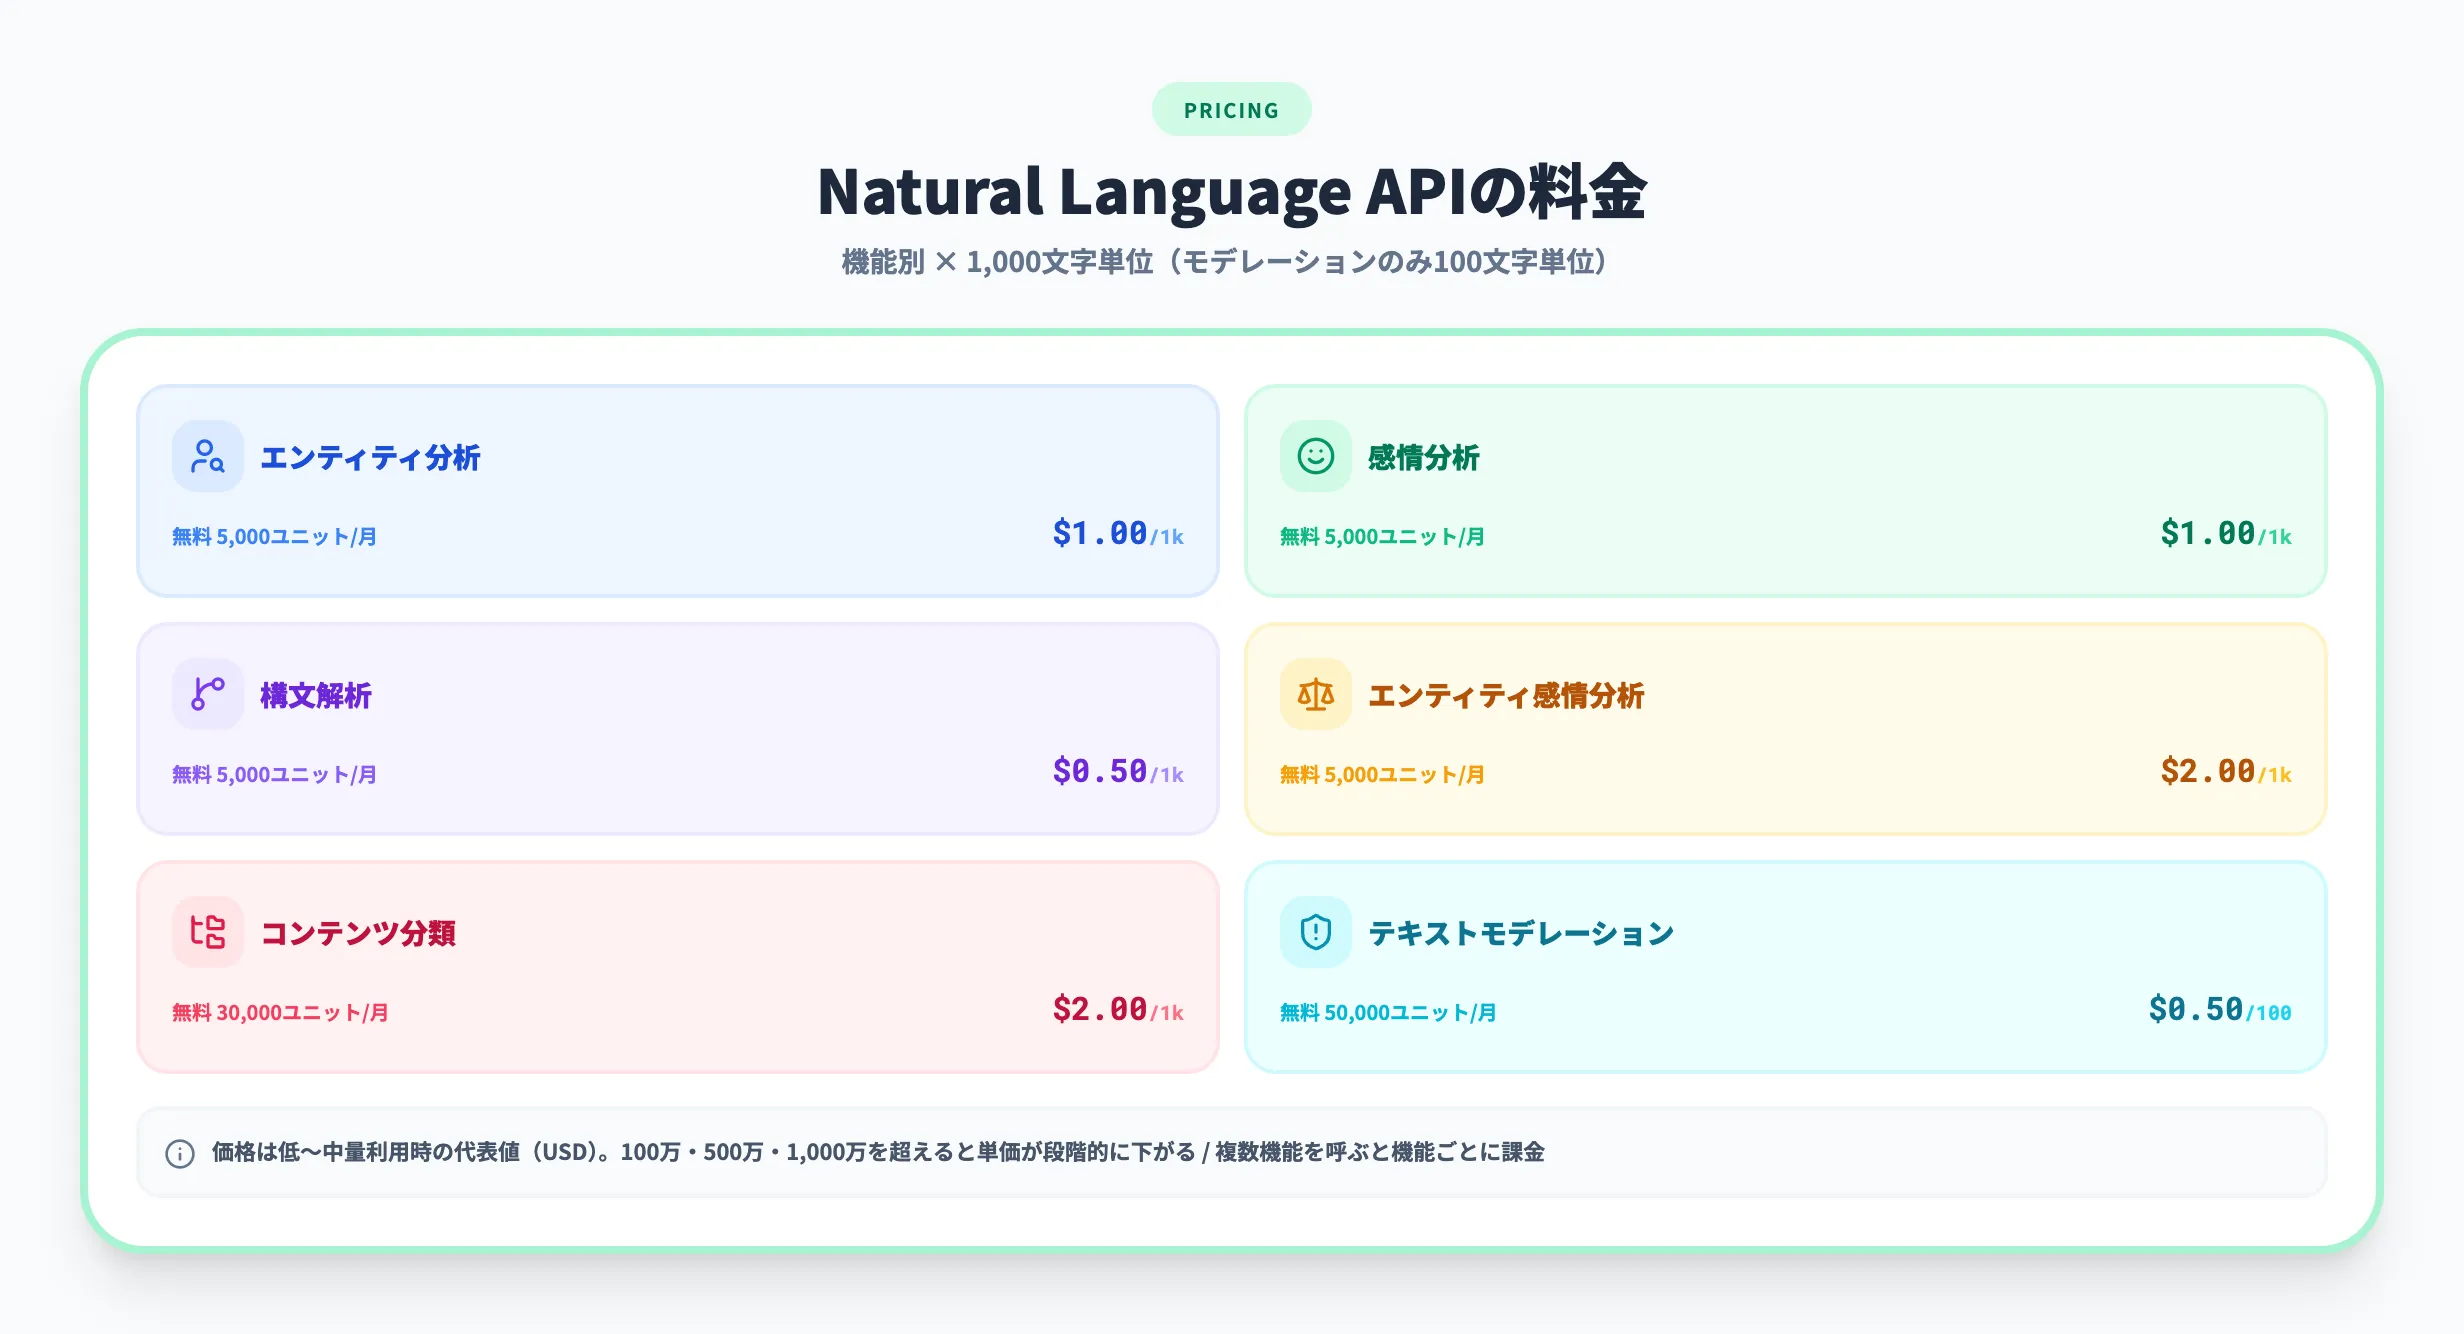This screenshot has height=1334, width=2464.
Task: Click the テキストモデレーション shield icon
Action: point(1315,932)
